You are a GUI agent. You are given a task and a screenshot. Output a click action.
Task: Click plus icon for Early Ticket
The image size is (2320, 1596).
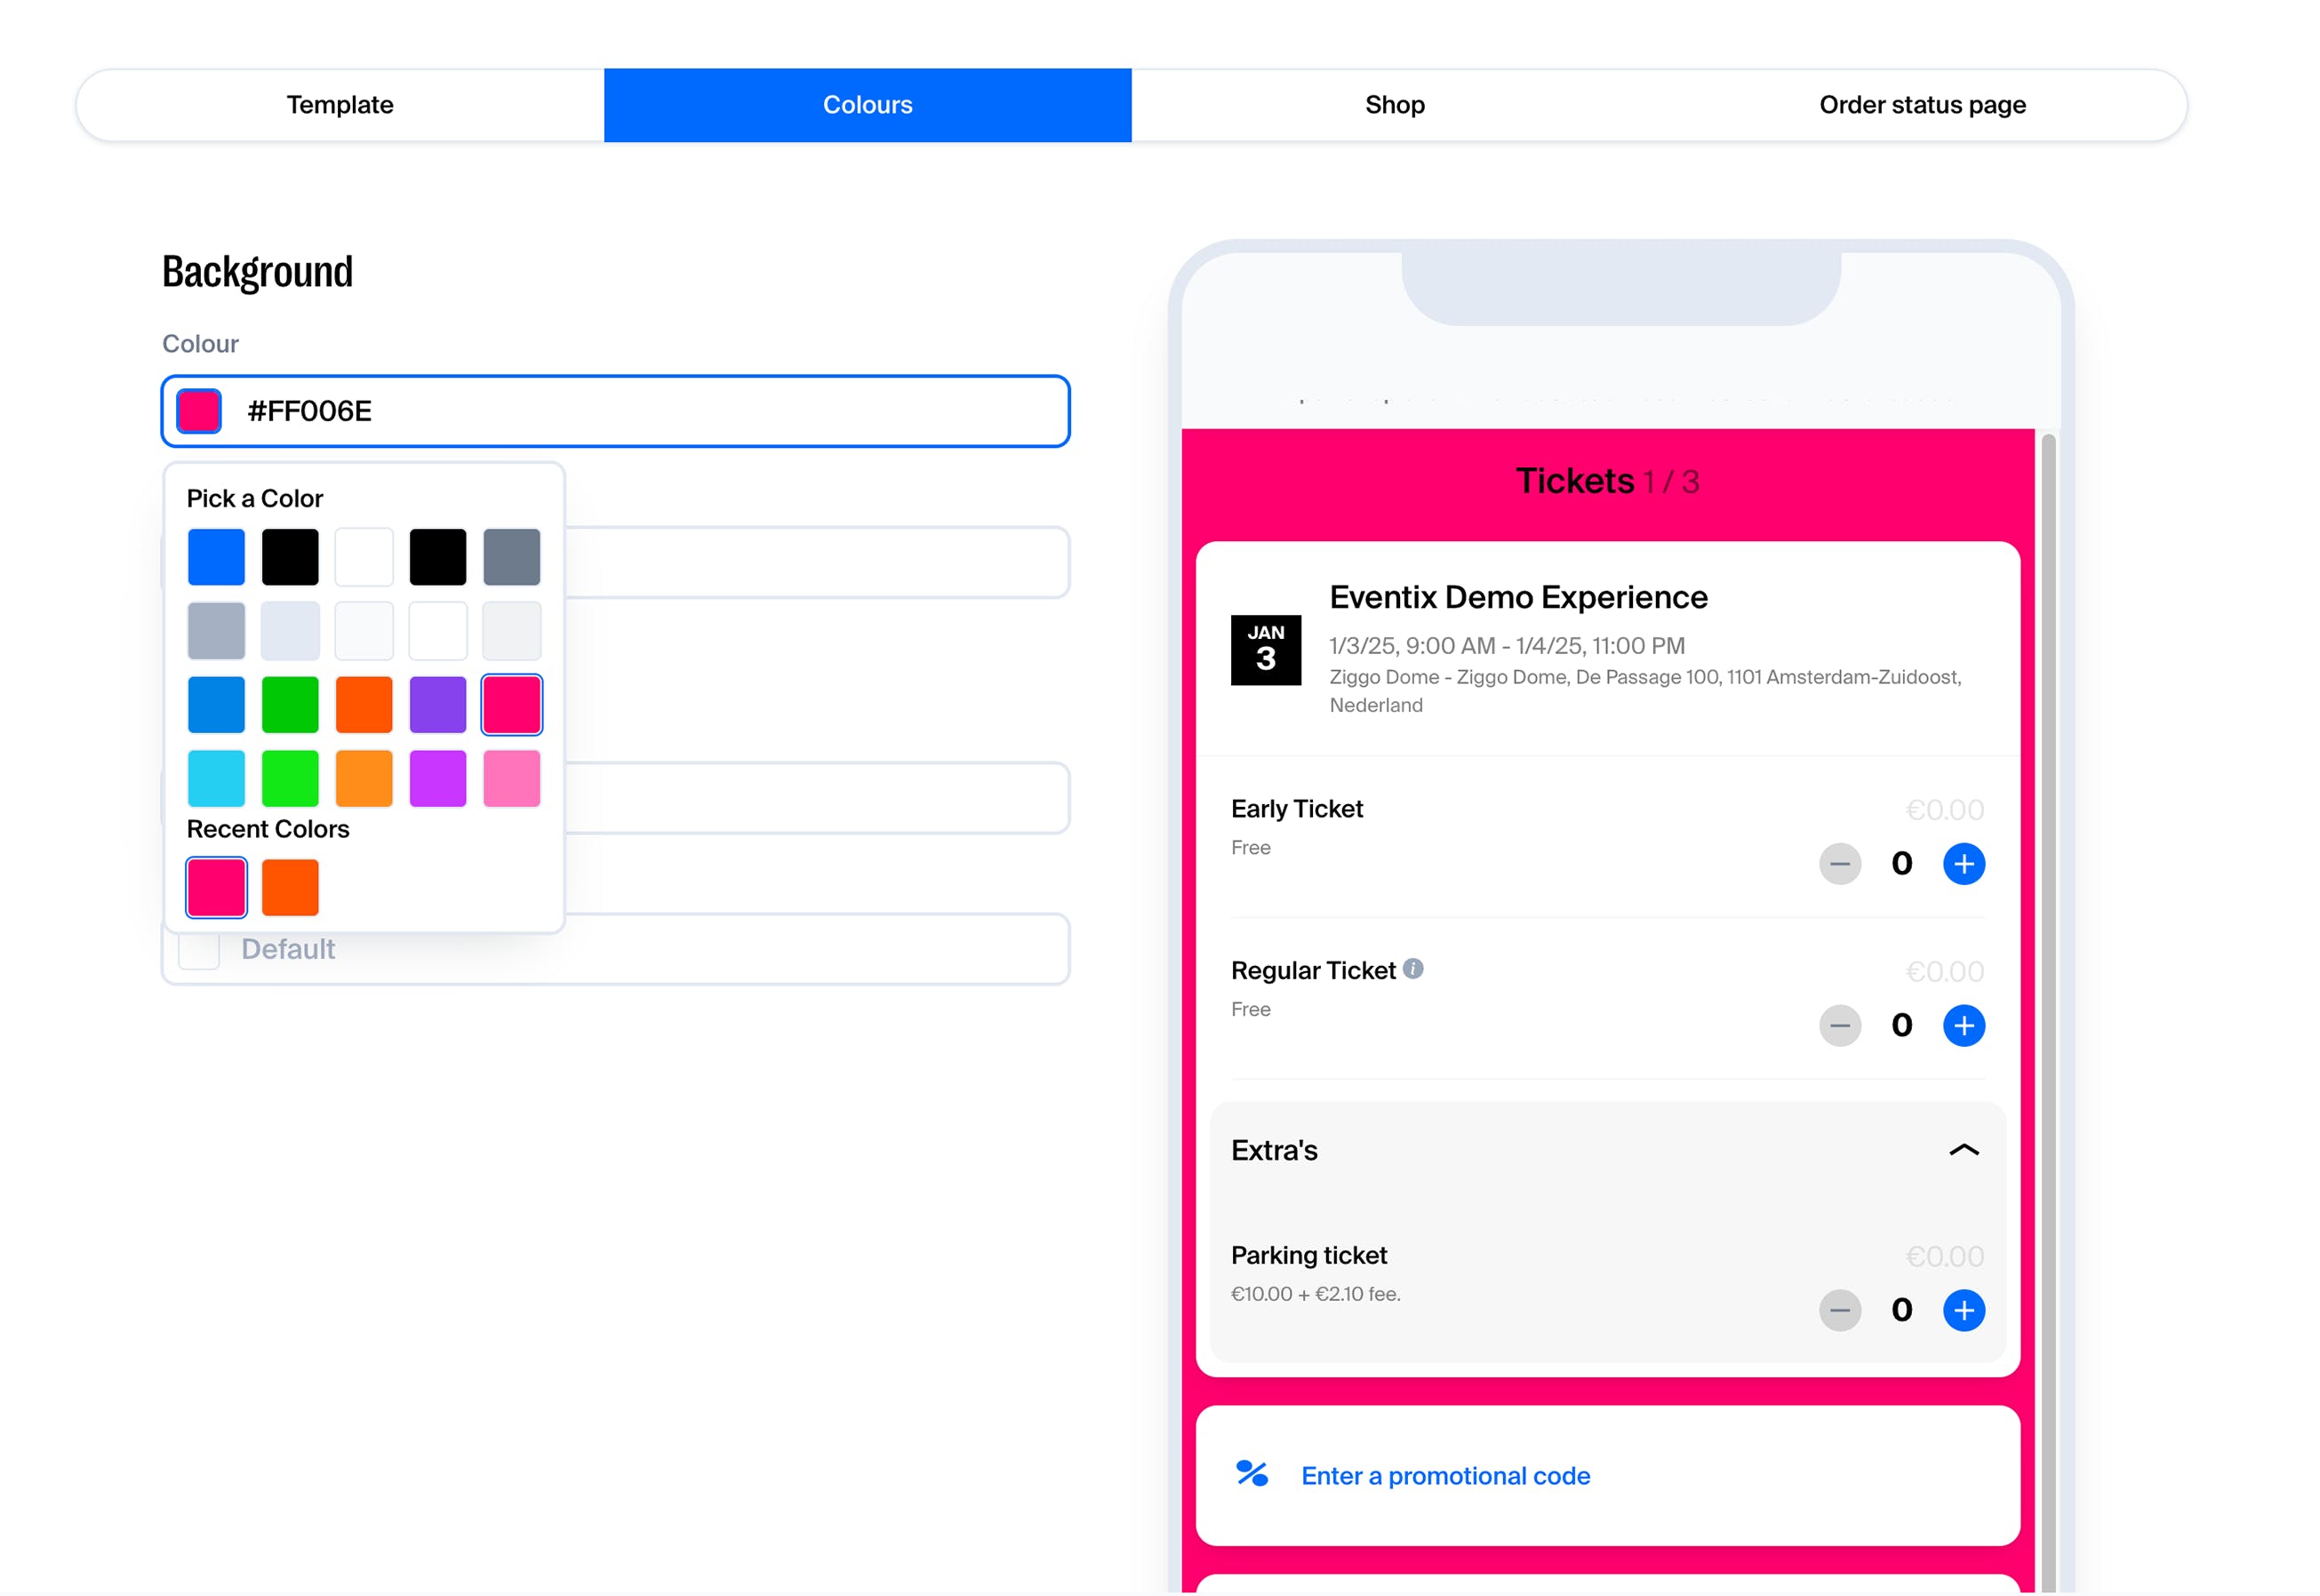(x=1963, y=864)
